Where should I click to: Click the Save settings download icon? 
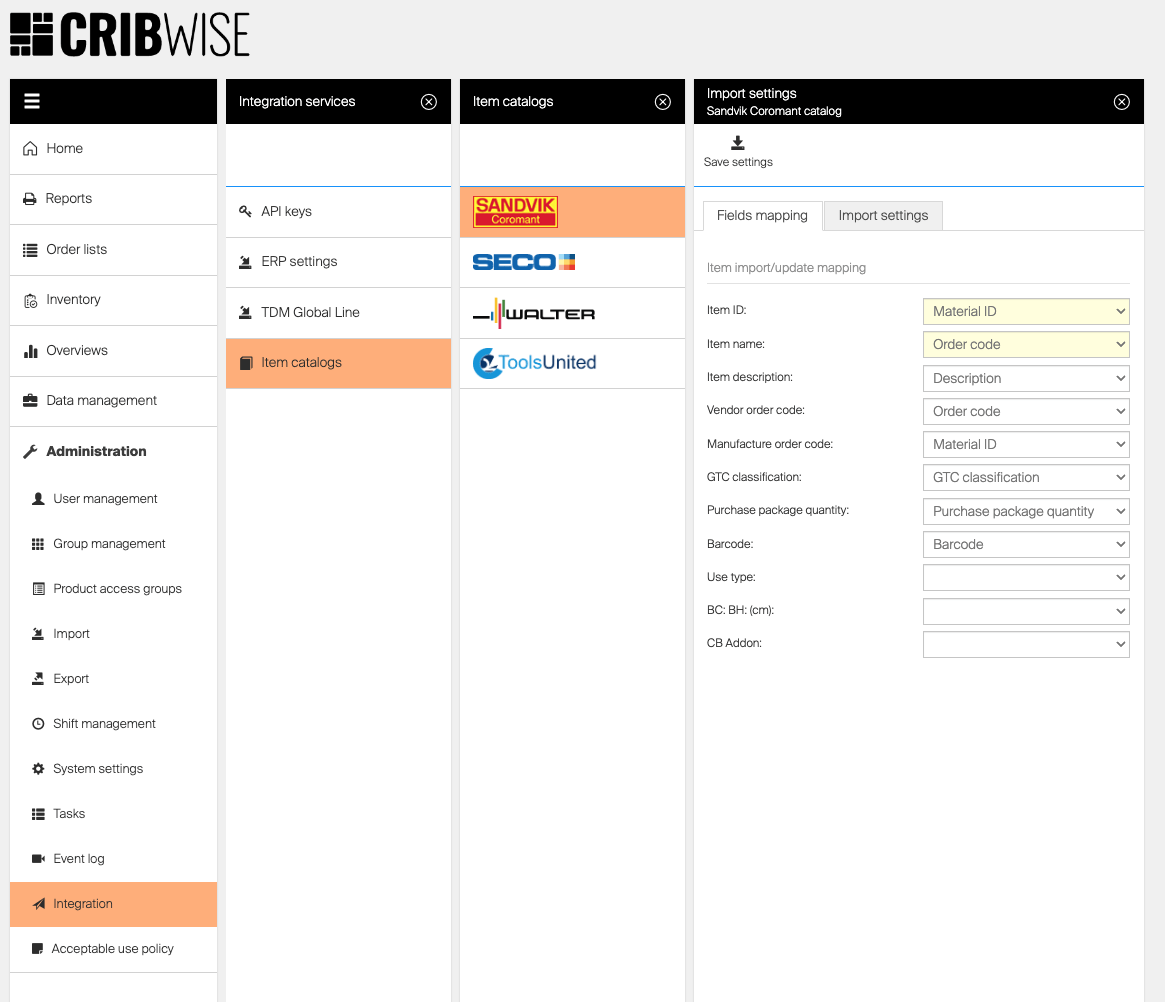pos(738,143)
